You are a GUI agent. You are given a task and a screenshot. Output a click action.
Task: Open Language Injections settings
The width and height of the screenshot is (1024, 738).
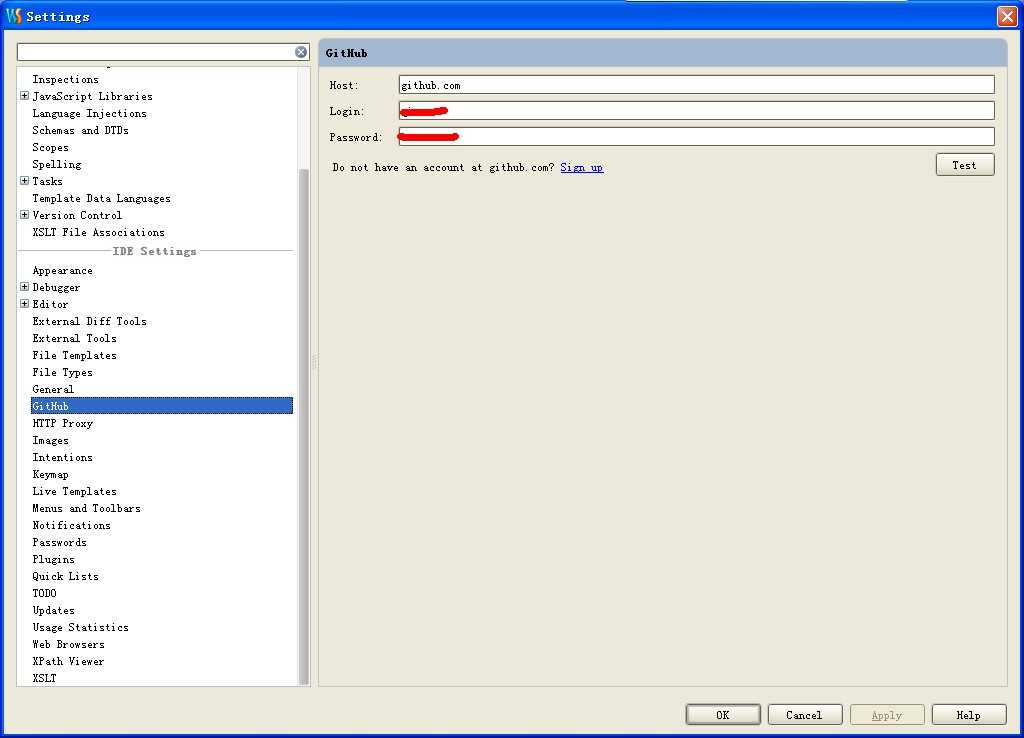(89, 114)
